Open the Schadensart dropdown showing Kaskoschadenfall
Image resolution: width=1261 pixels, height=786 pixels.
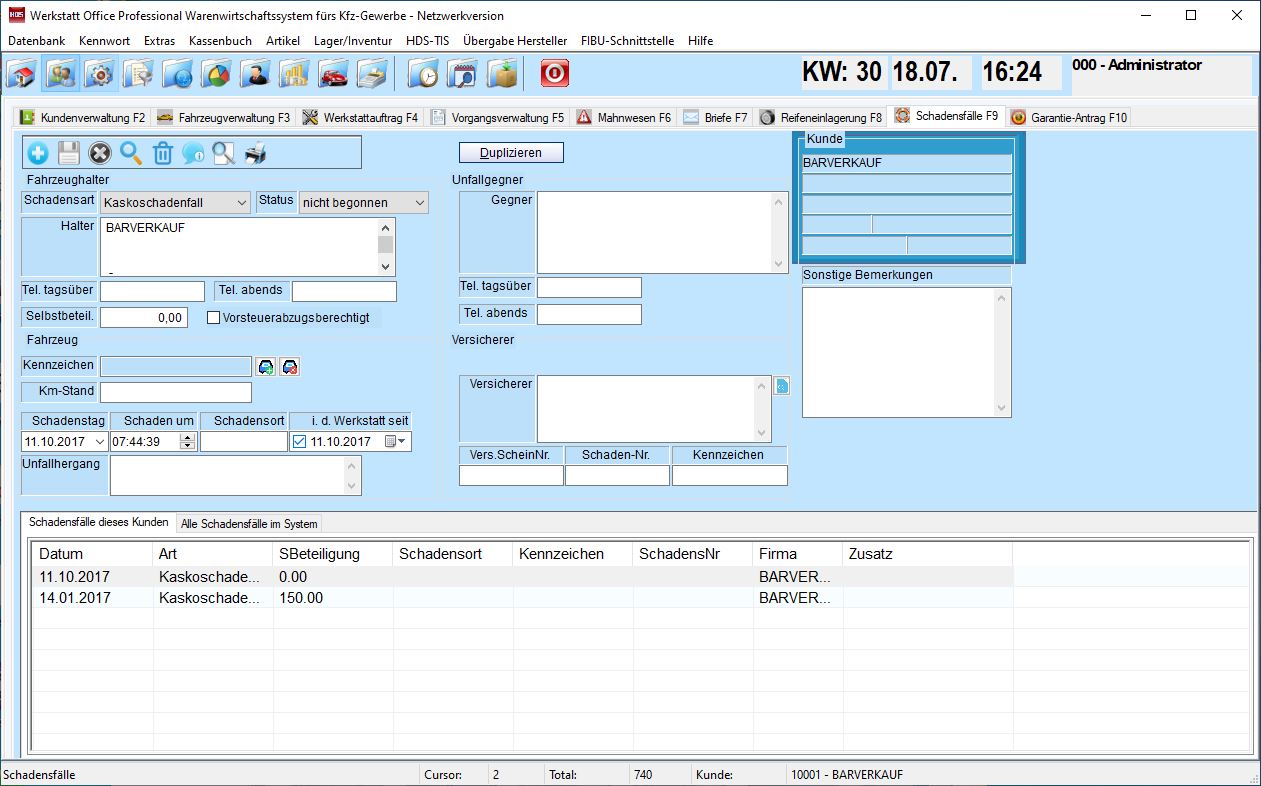click(239, 202)
